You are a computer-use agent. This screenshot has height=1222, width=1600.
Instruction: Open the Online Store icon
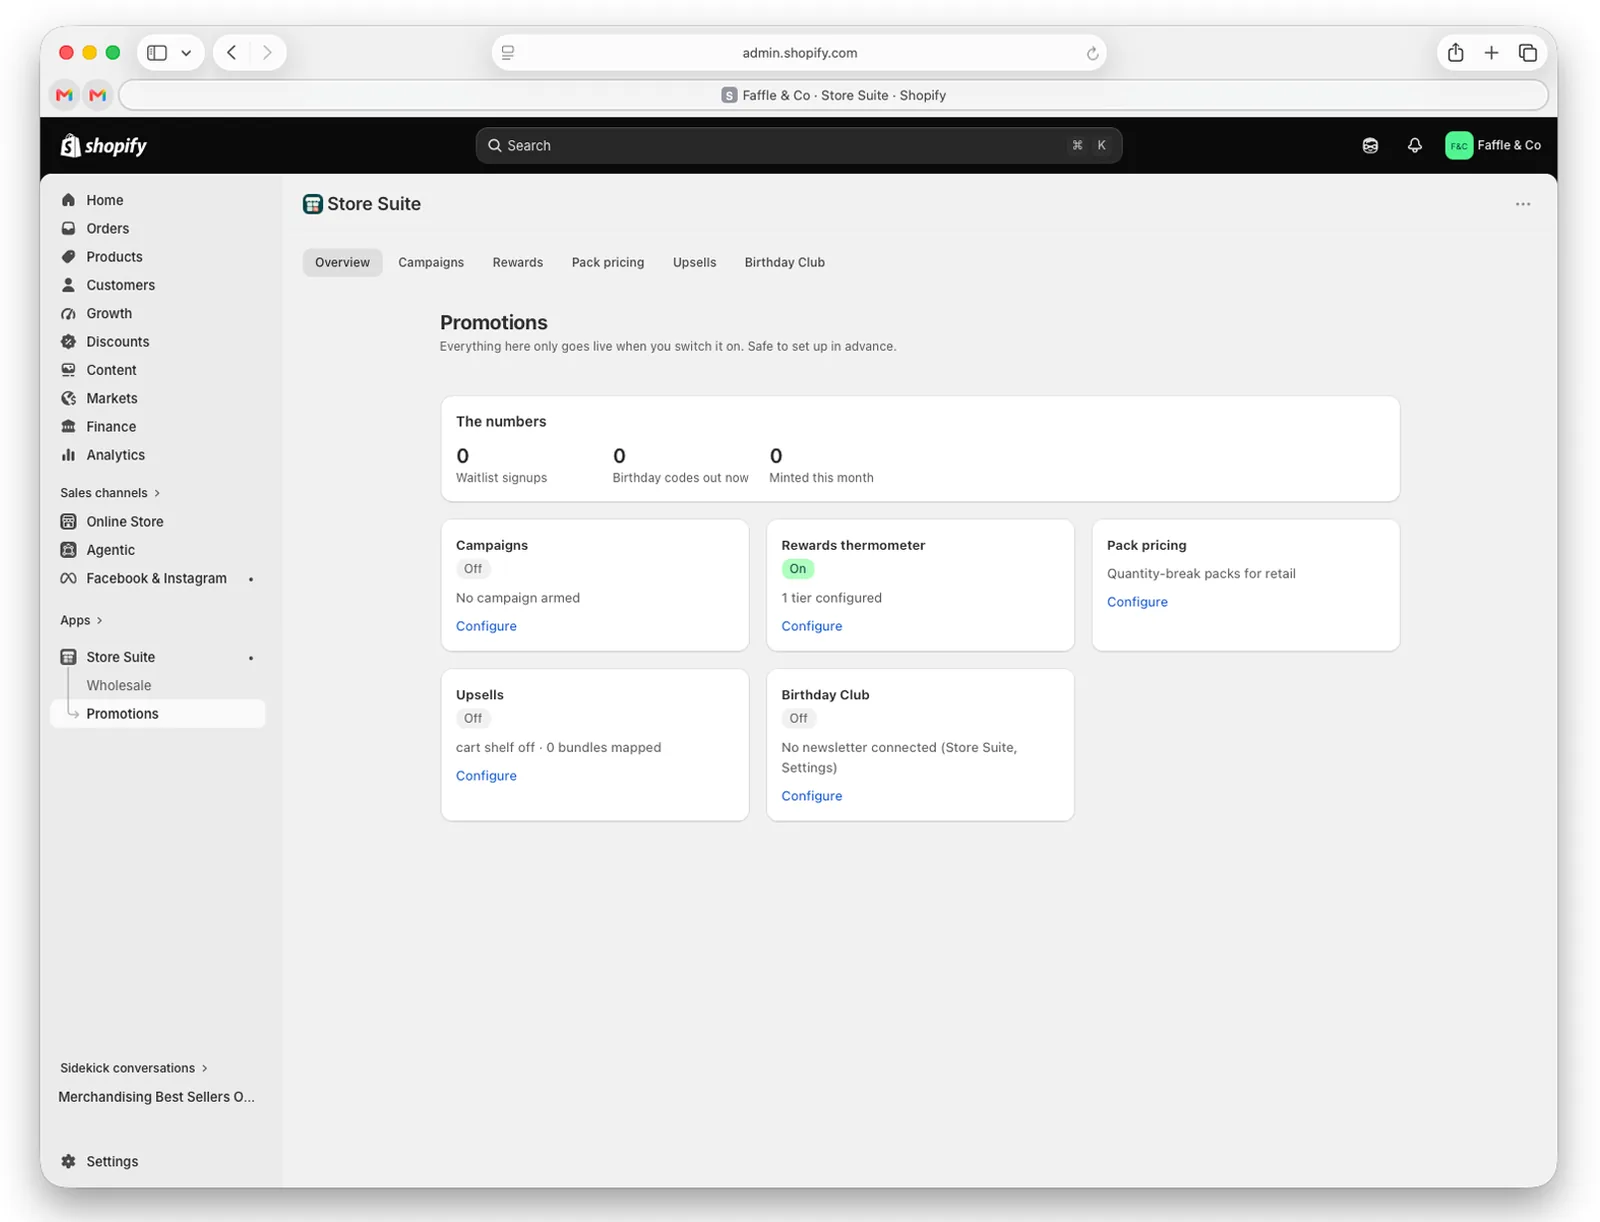[68, 522]
